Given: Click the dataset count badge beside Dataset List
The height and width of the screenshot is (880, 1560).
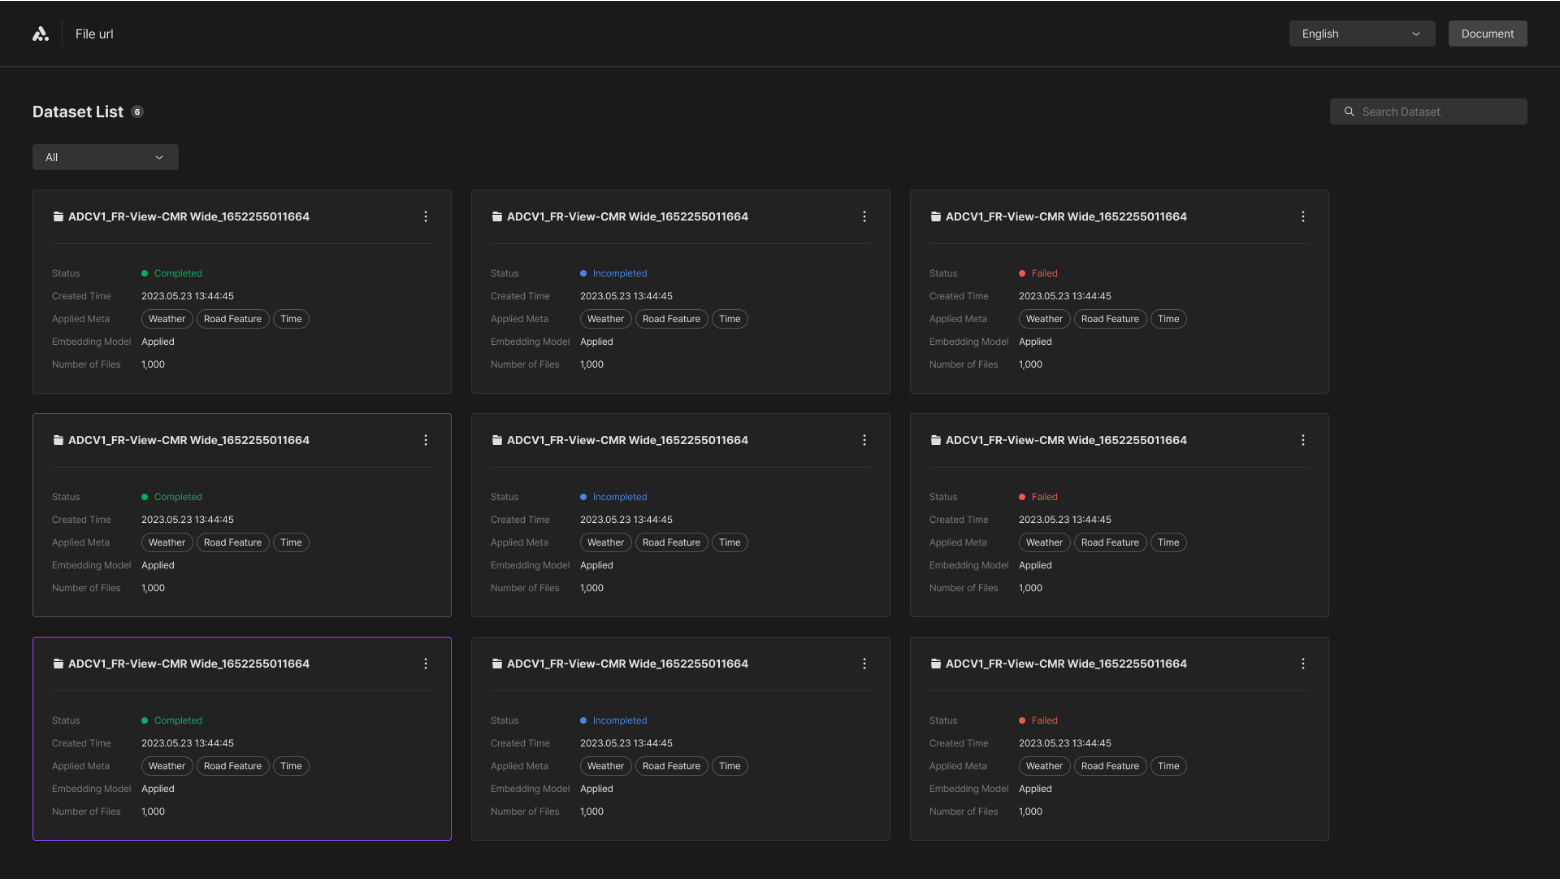Looking at the screenshot, I should click(138, 112).
